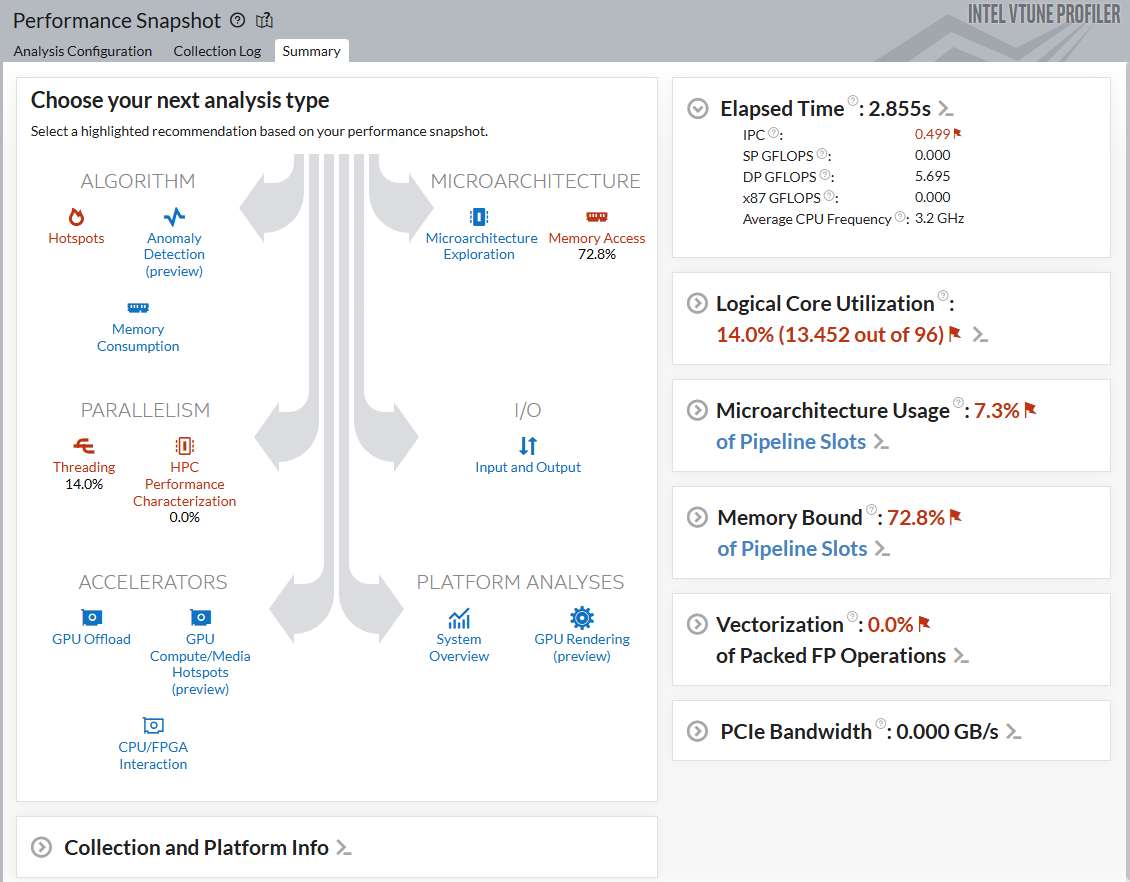Click the GPU Offload link
This screenshot has height=882, width=1130.
[91, 639]
